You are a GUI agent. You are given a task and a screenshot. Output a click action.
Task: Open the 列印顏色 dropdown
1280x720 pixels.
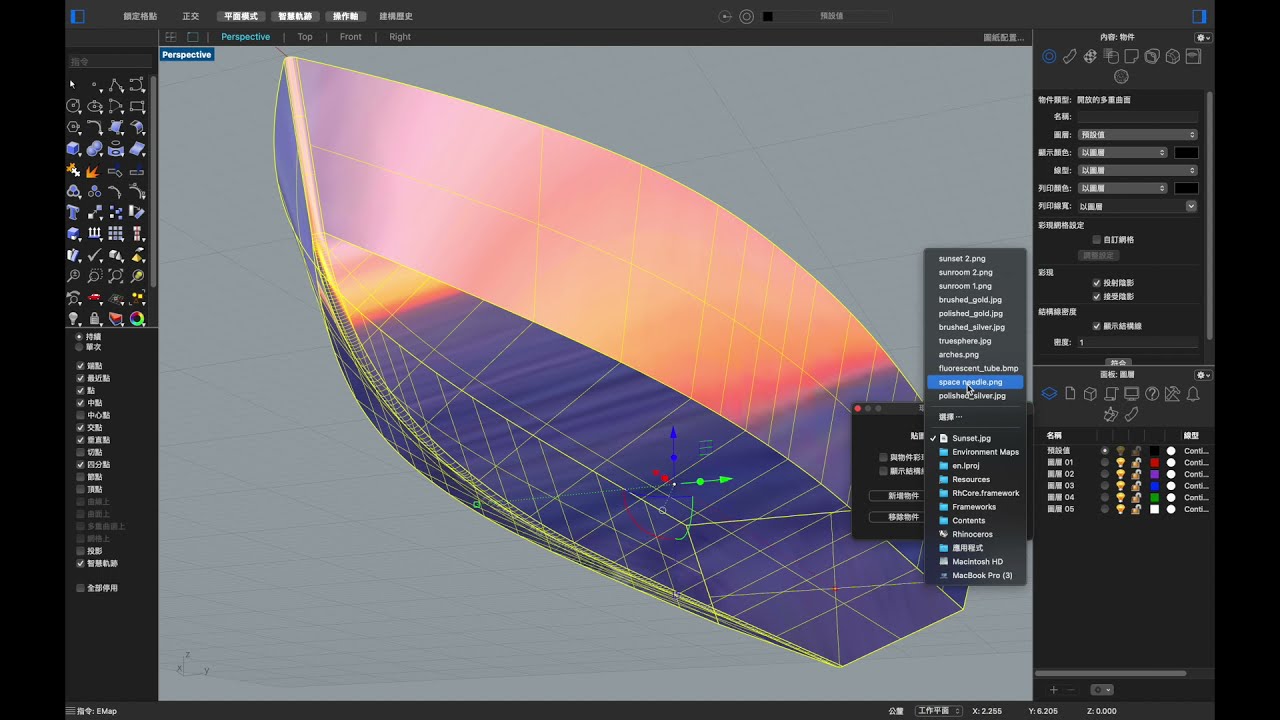(1122, 188)
